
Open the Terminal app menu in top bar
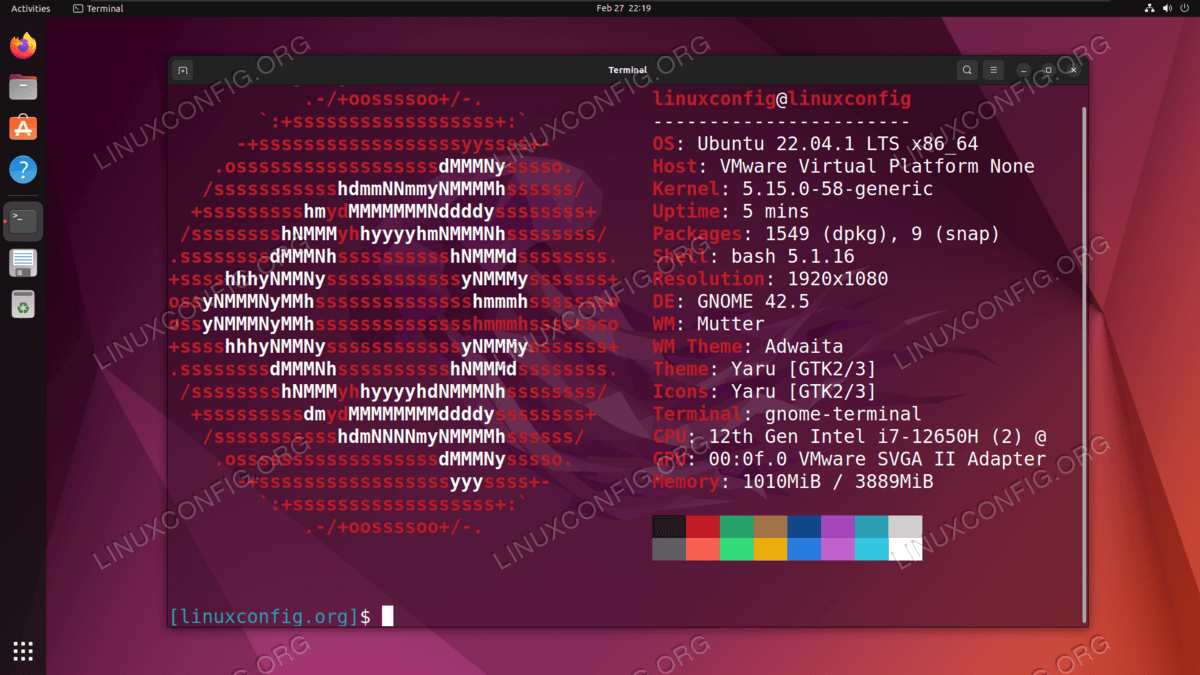pyautogui.click(x=98, y=8)
